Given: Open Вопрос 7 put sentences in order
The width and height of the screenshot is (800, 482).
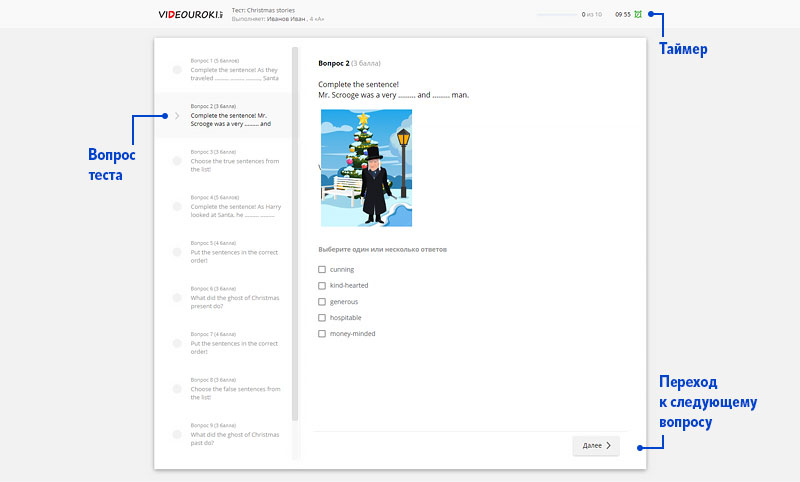Looking at the screenshot, I should (x=223, y=343).
